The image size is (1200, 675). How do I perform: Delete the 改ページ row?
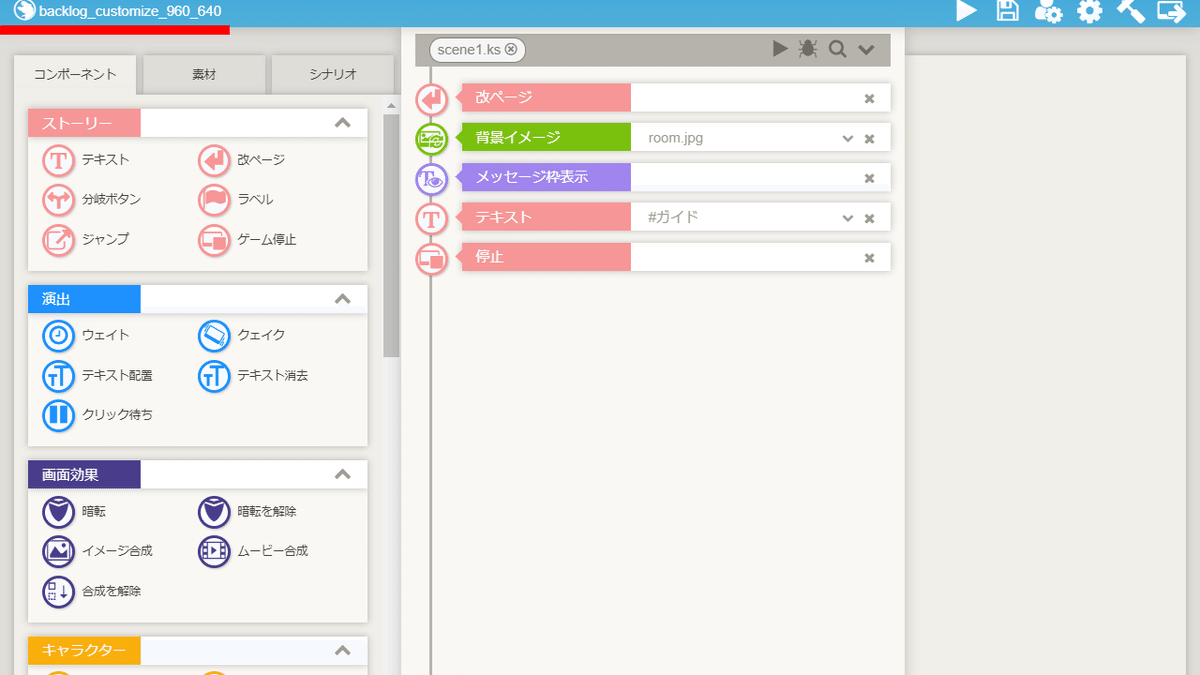pos(869,99)
